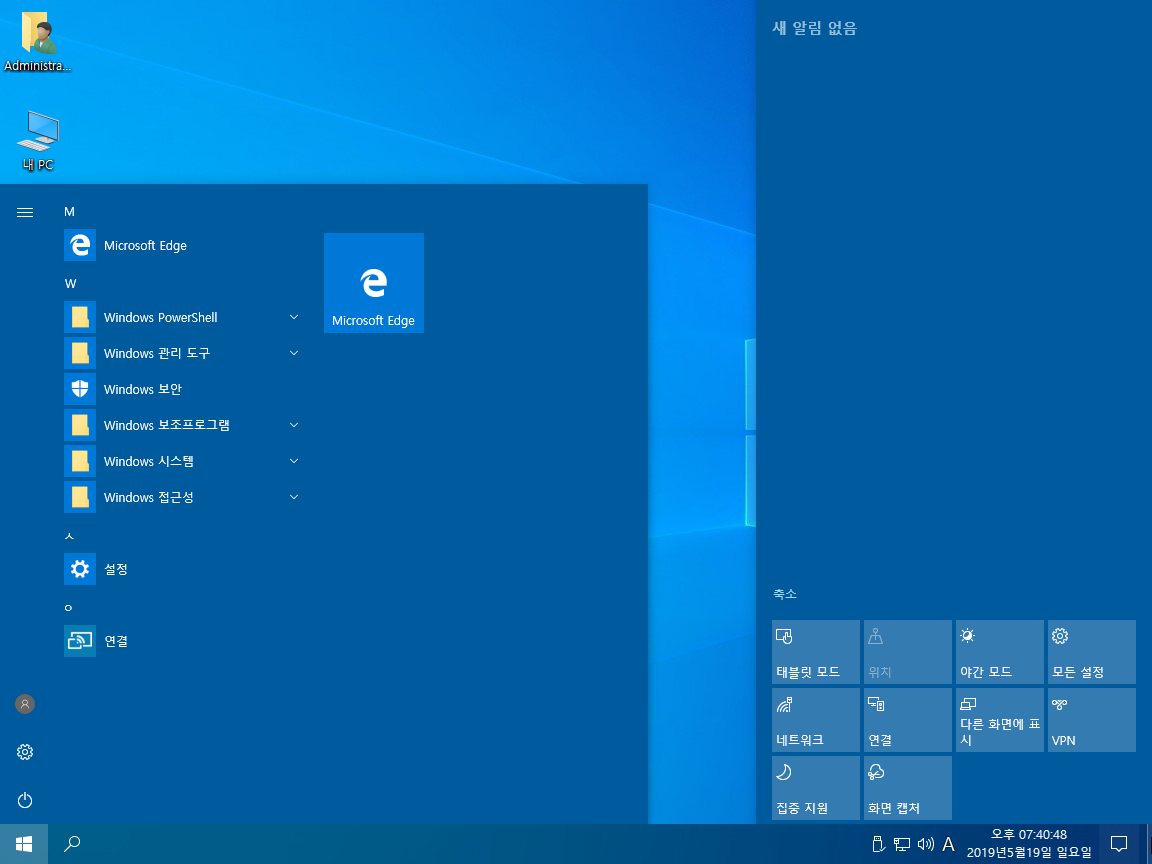Toggle the VPN quick action tile

click(1091, 720)
